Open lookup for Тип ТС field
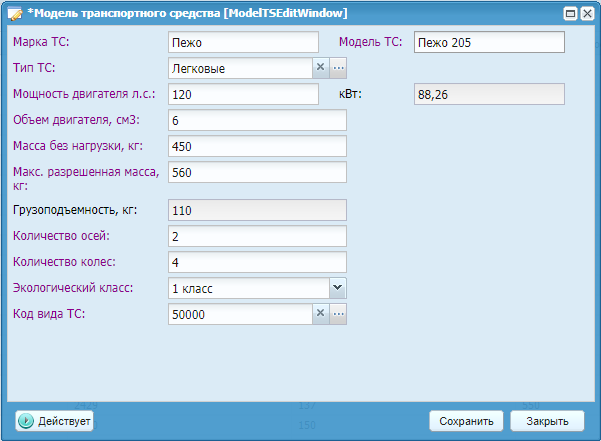Screen dimensions: 601x441 pyautogui.click(x=338, y=68)
